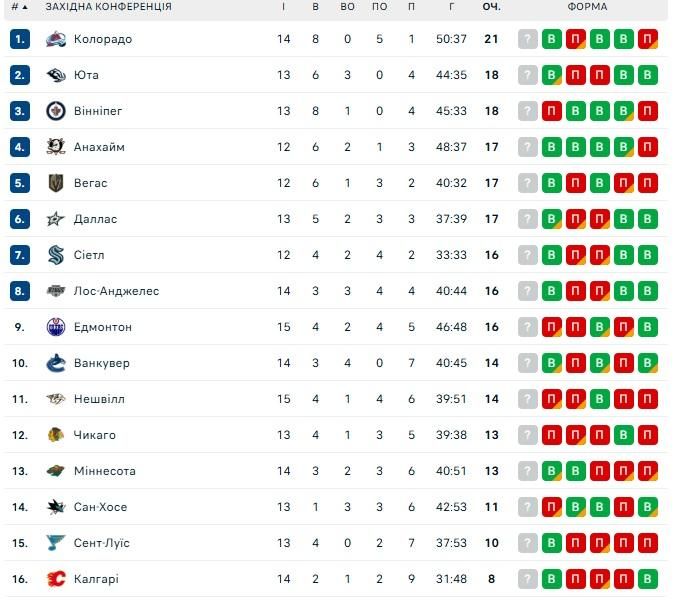Viewport: 679px width, 607px height.
Task: Click the Dallas Stars logo
Action: click(56, 220)
